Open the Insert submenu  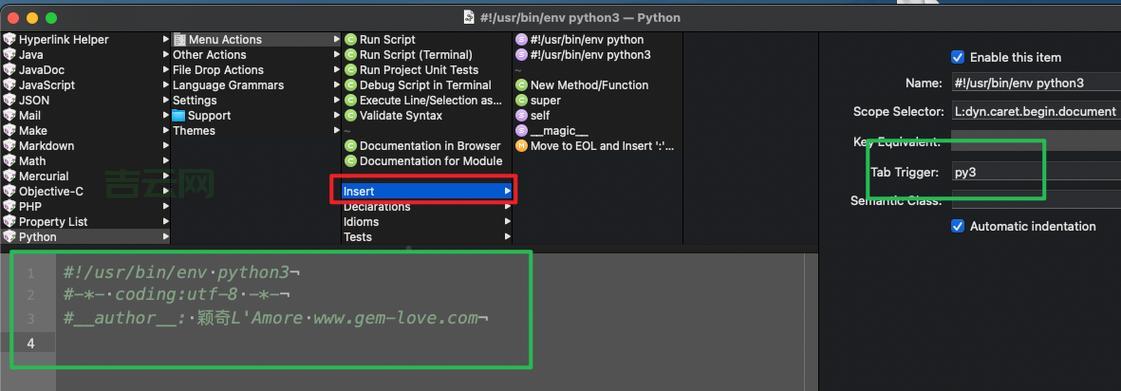pos(427,191)
